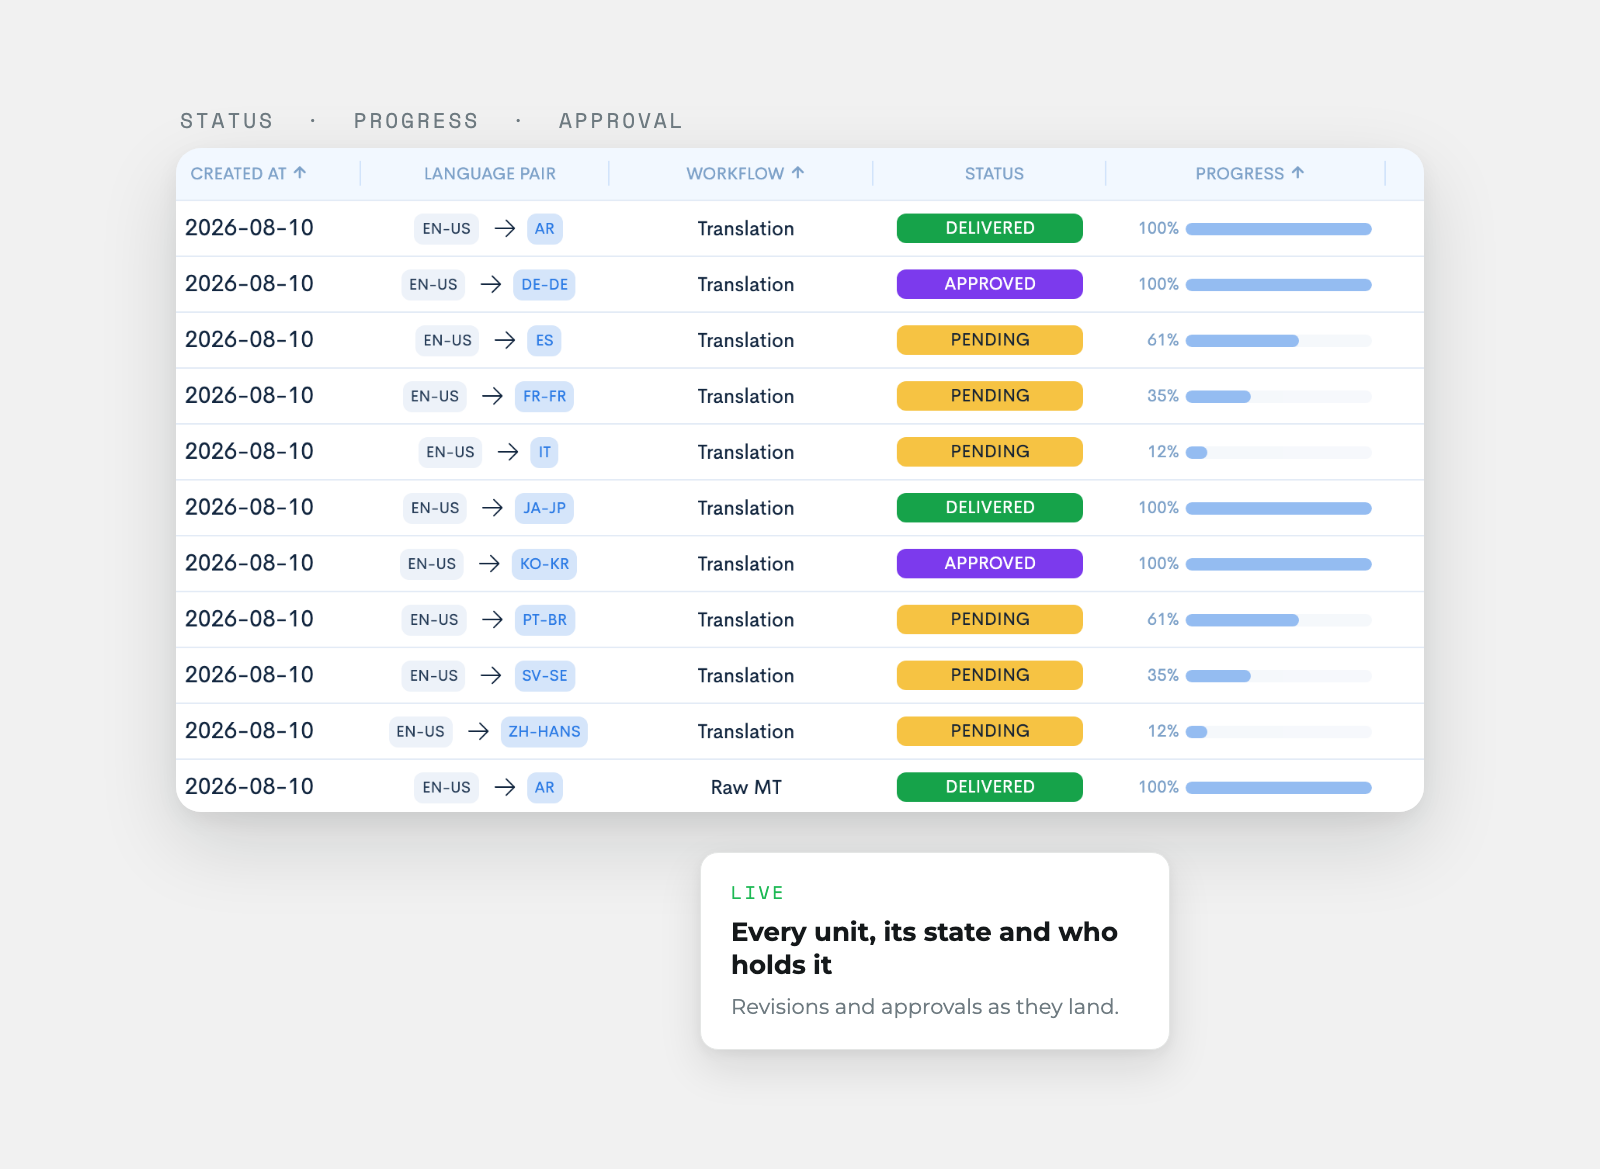Image resolution: width=1600 pixels, height=1169 pixels.
Task: Click the progress bar in the ES row
Action: click(1278, 341)
